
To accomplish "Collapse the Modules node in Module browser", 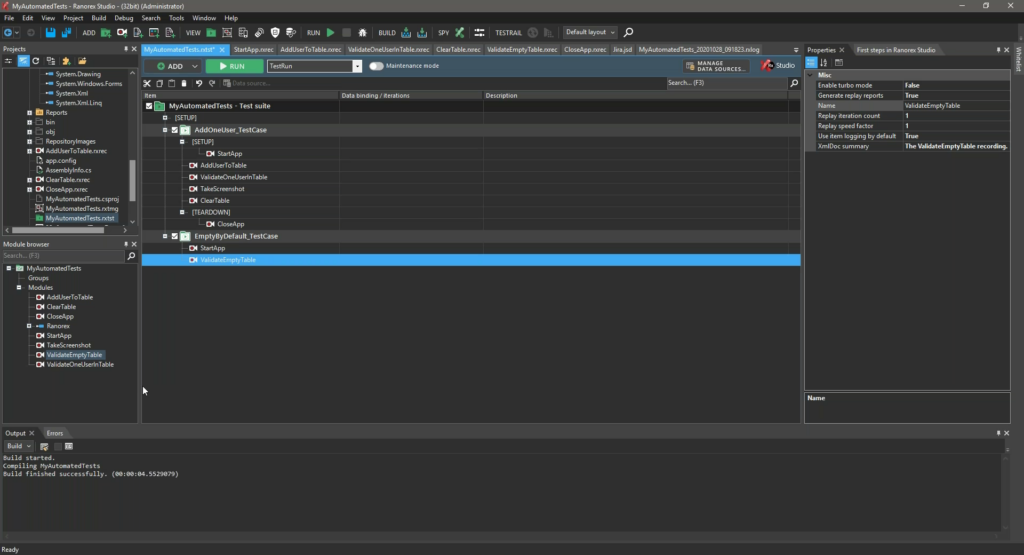I will (19, 287).
